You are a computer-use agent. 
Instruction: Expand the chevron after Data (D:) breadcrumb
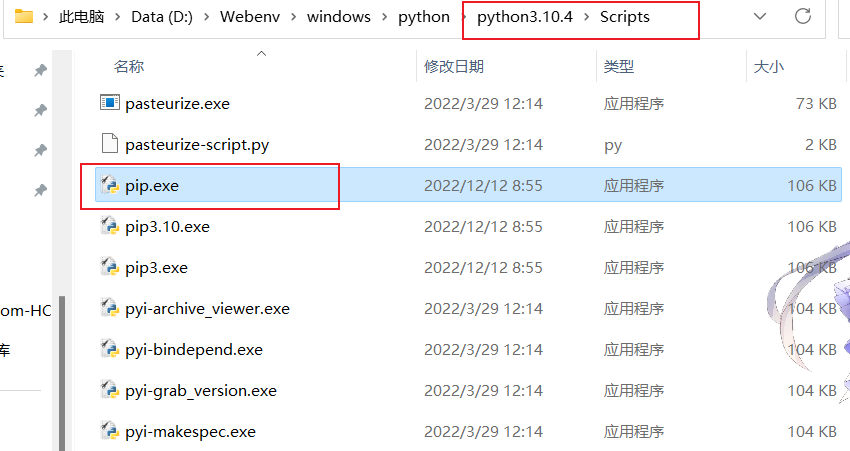click(x=207, y=18)
